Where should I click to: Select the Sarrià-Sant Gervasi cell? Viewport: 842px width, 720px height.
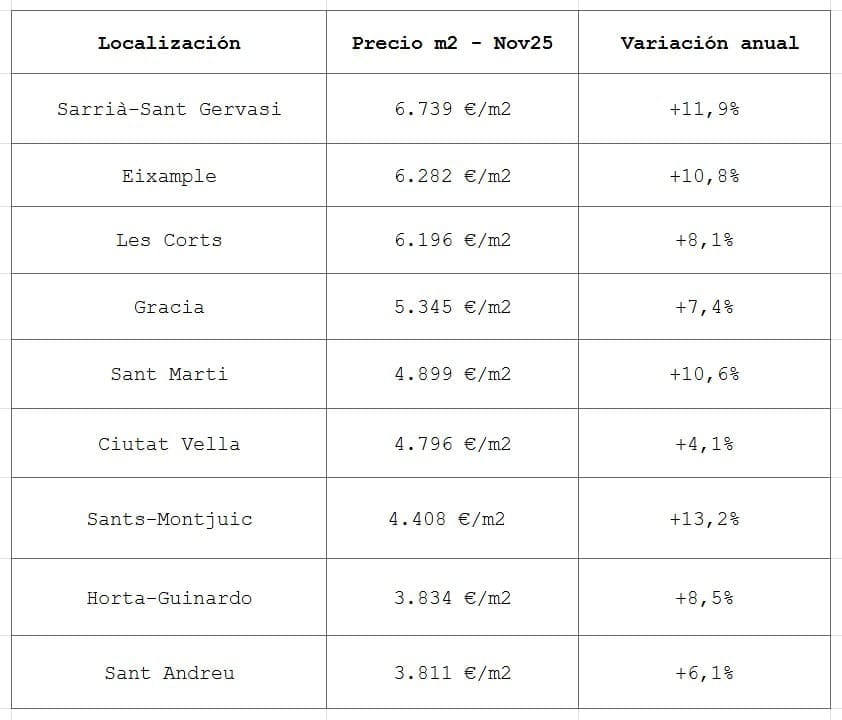169,109
